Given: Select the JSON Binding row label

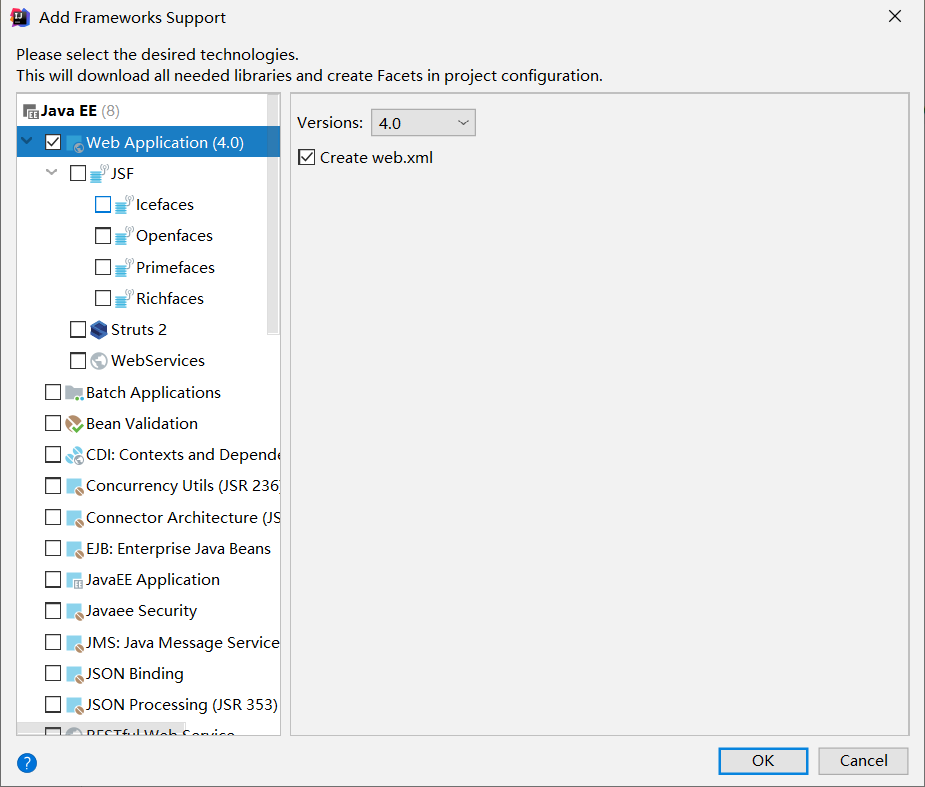Looking at the screenshot, I should (135, 674).
